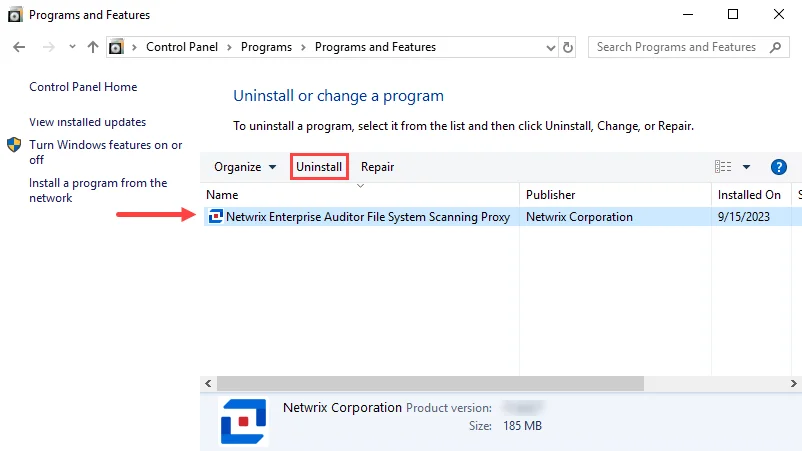The height and width of the screenshot is (451, 802).
Task: Click the Repair toolbar button
Action: [x=377, y=167]
